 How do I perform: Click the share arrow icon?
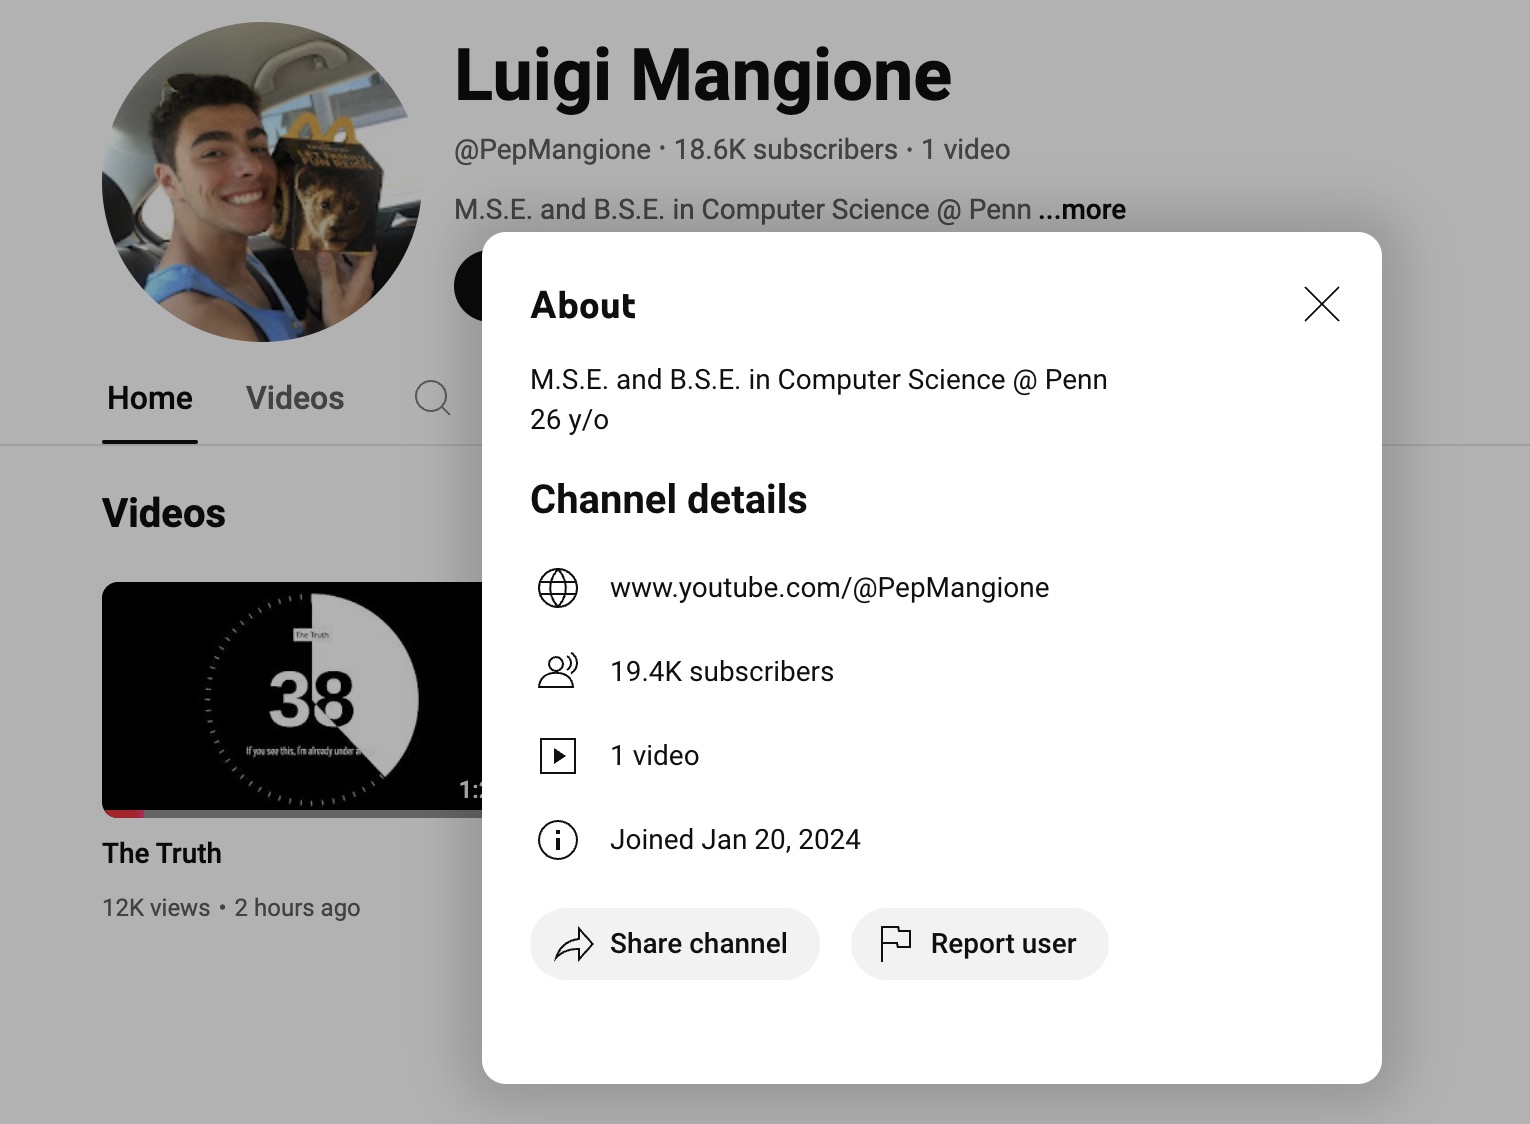(x=573, y=943)
